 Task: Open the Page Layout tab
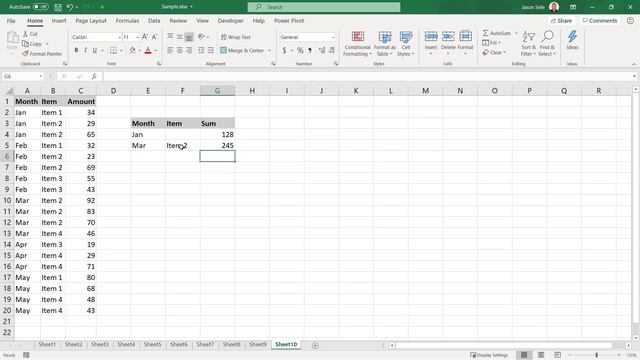click(x=91, y=20)
